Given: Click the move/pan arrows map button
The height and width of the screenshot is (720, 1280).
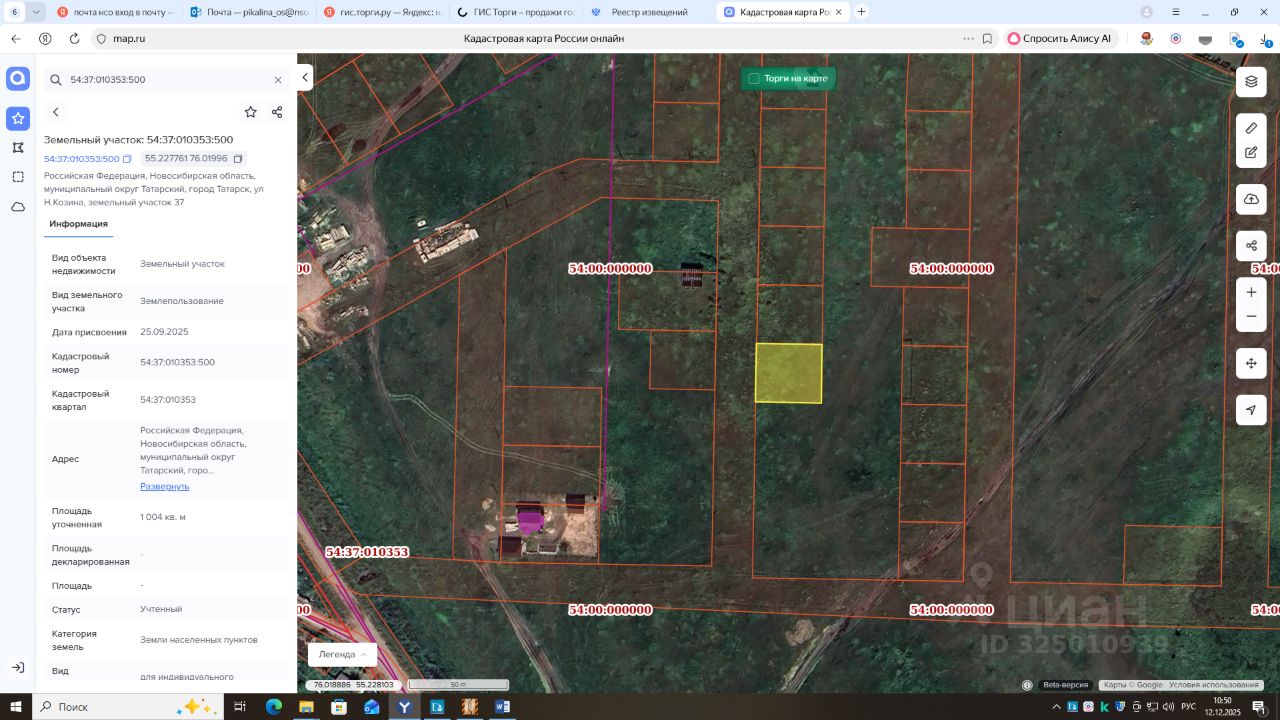Looking at the screenshot, I should (1251, 363).
